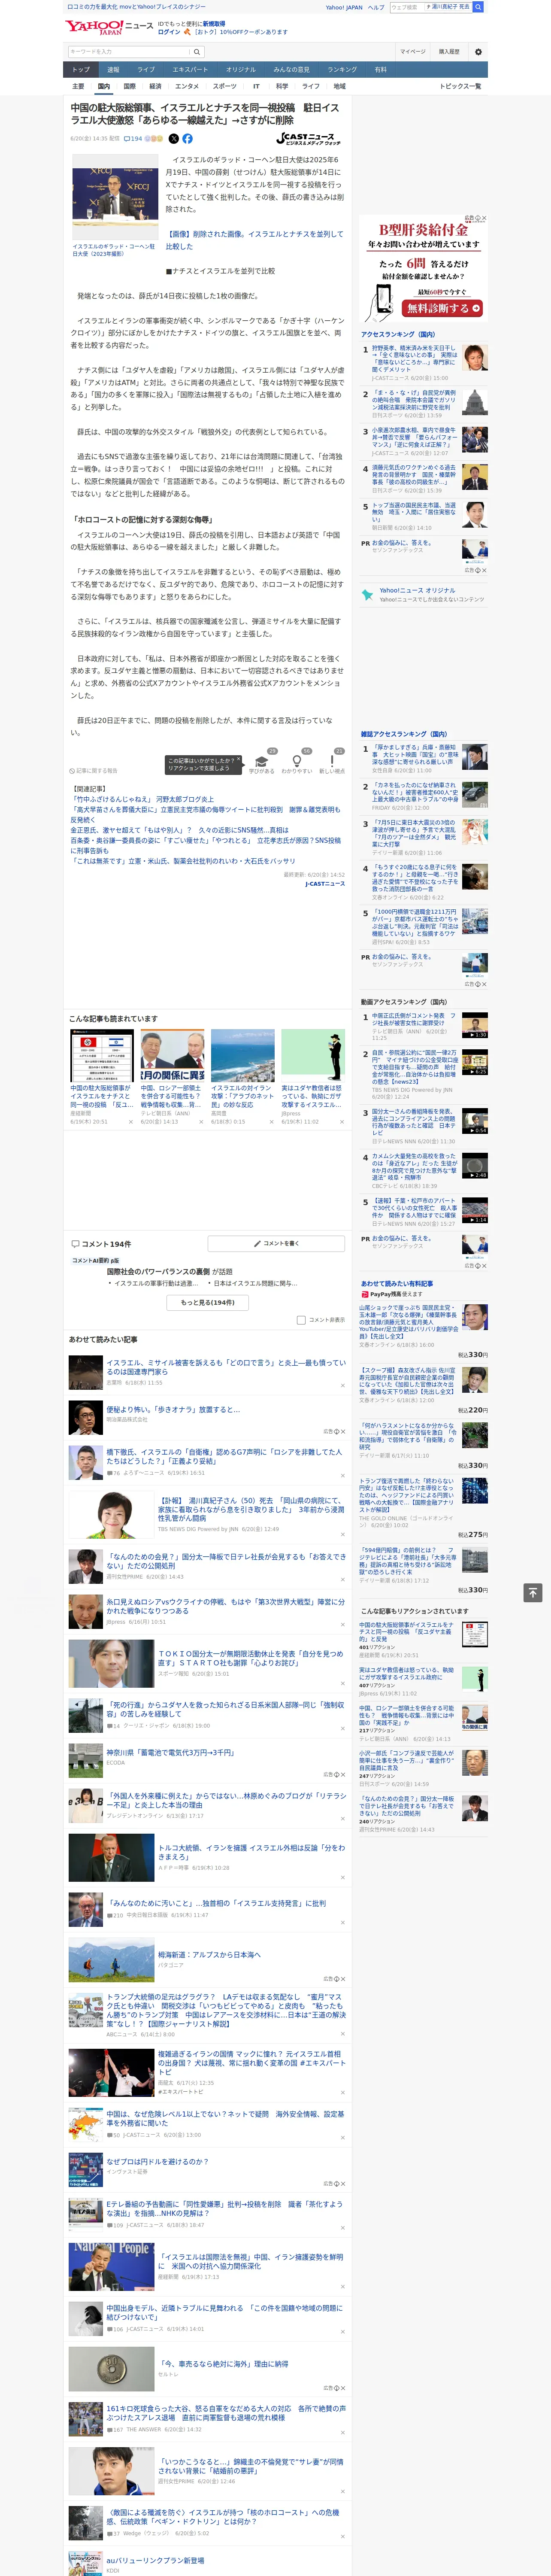Open the Gilad Cohen article photo
Image resolution: width=551 pixels, height=2576 pixels.
coord(114,196)
